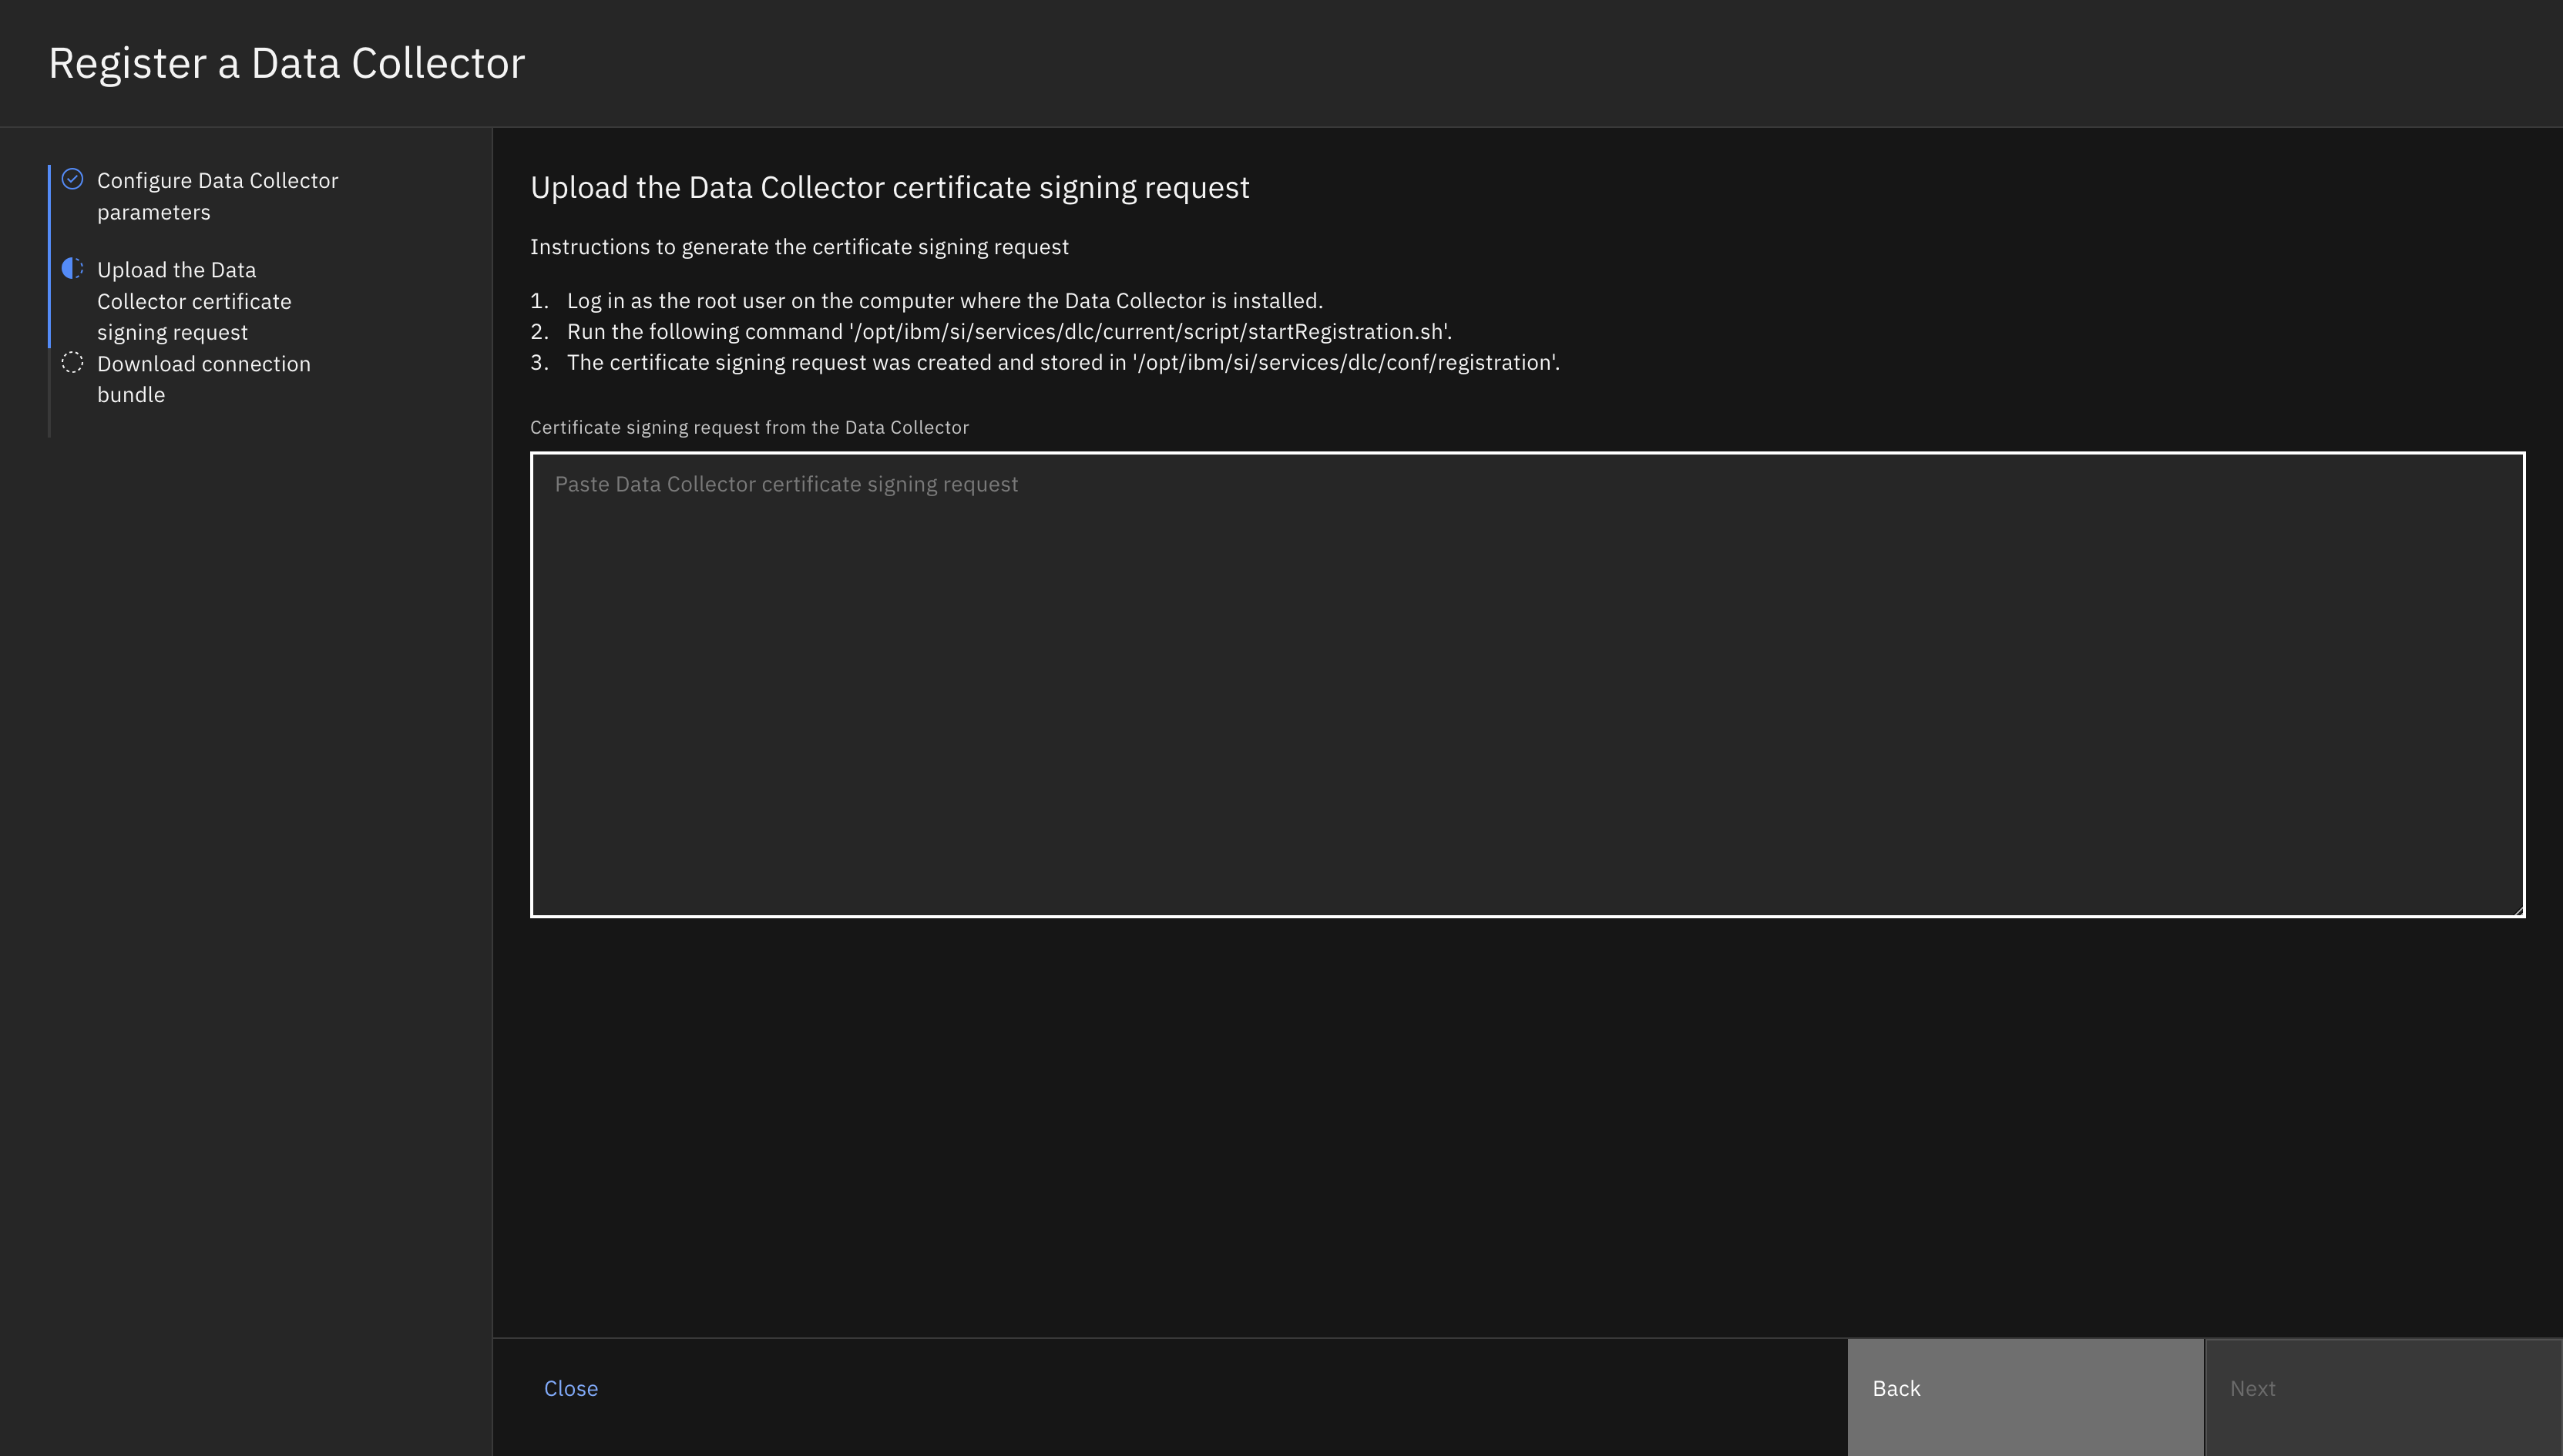Click the disabled Next button
Screen dimensions: 2563x1456
pos(2382,1388)
